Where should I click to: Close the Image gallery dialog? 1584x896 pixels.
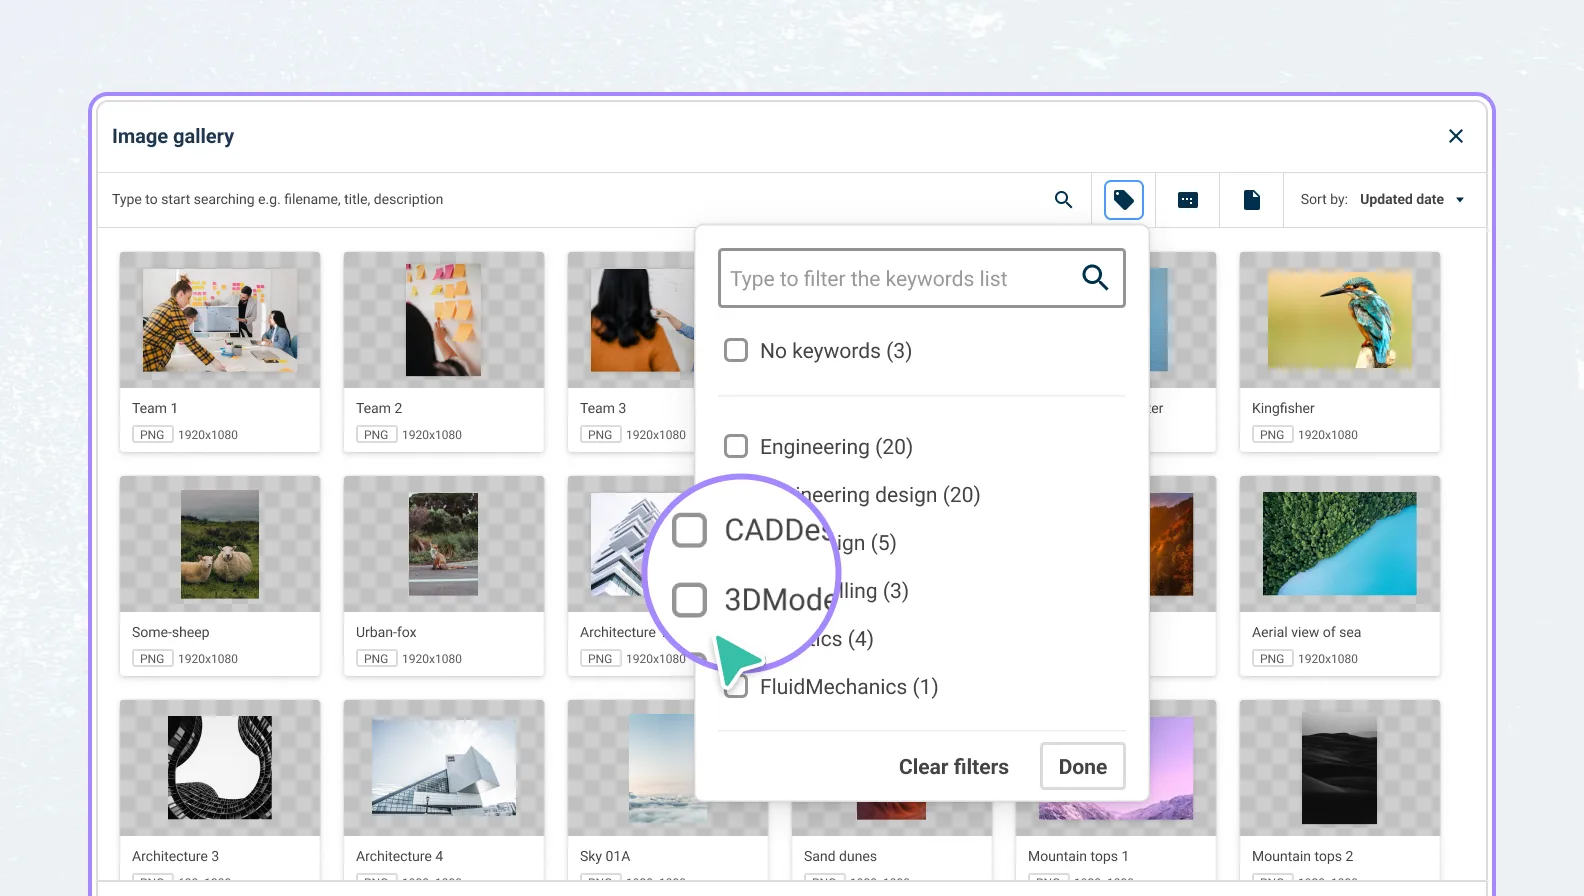(x=1456, y=136)
